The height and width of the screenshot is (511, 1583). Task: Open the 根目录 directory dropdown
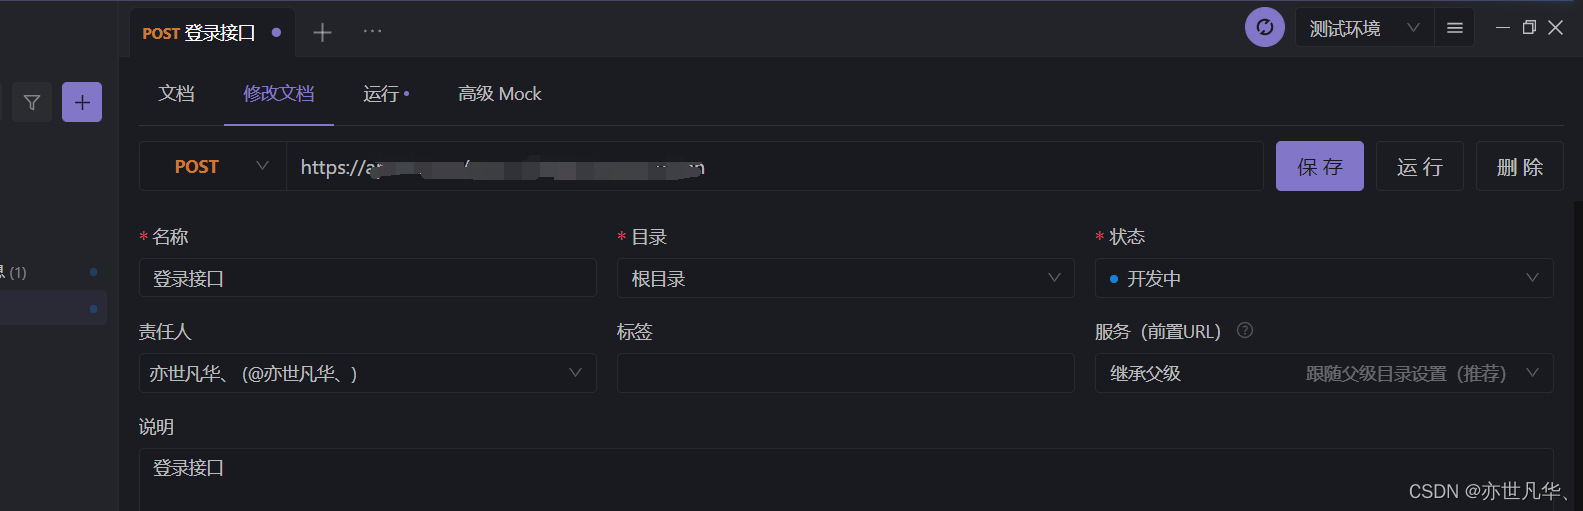coord(845,279)
